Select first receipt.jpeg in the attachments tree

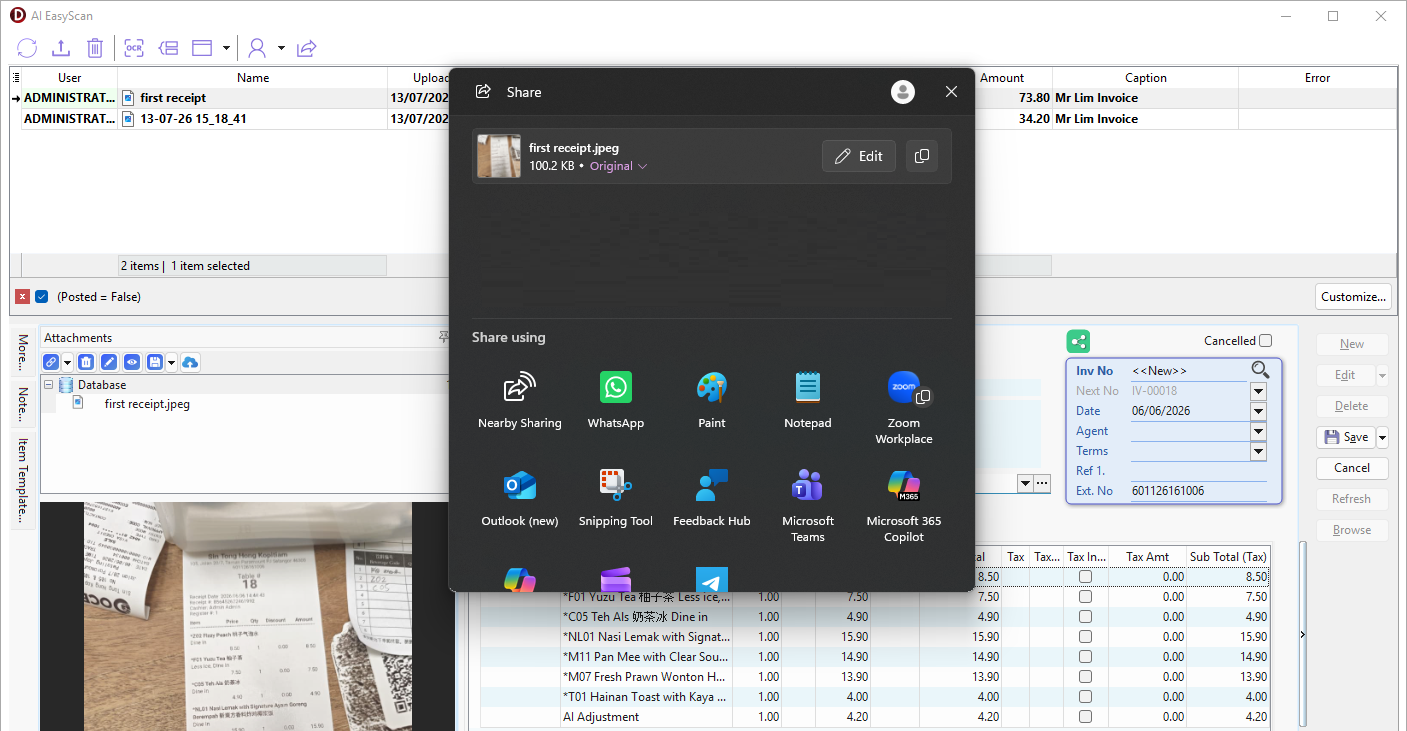coord(147,404)
